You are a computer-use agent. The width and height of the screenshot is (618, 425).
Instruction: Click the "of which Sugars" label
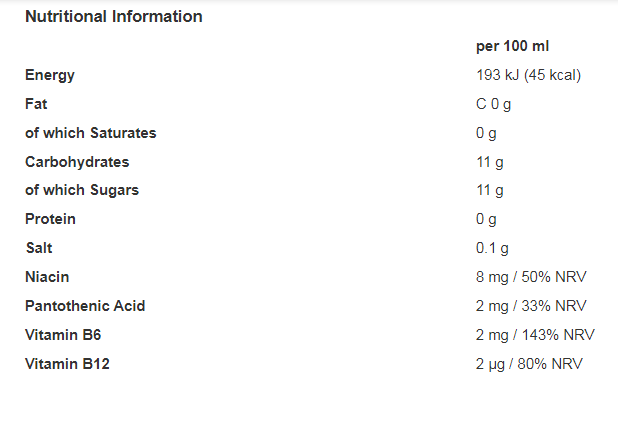82,190
